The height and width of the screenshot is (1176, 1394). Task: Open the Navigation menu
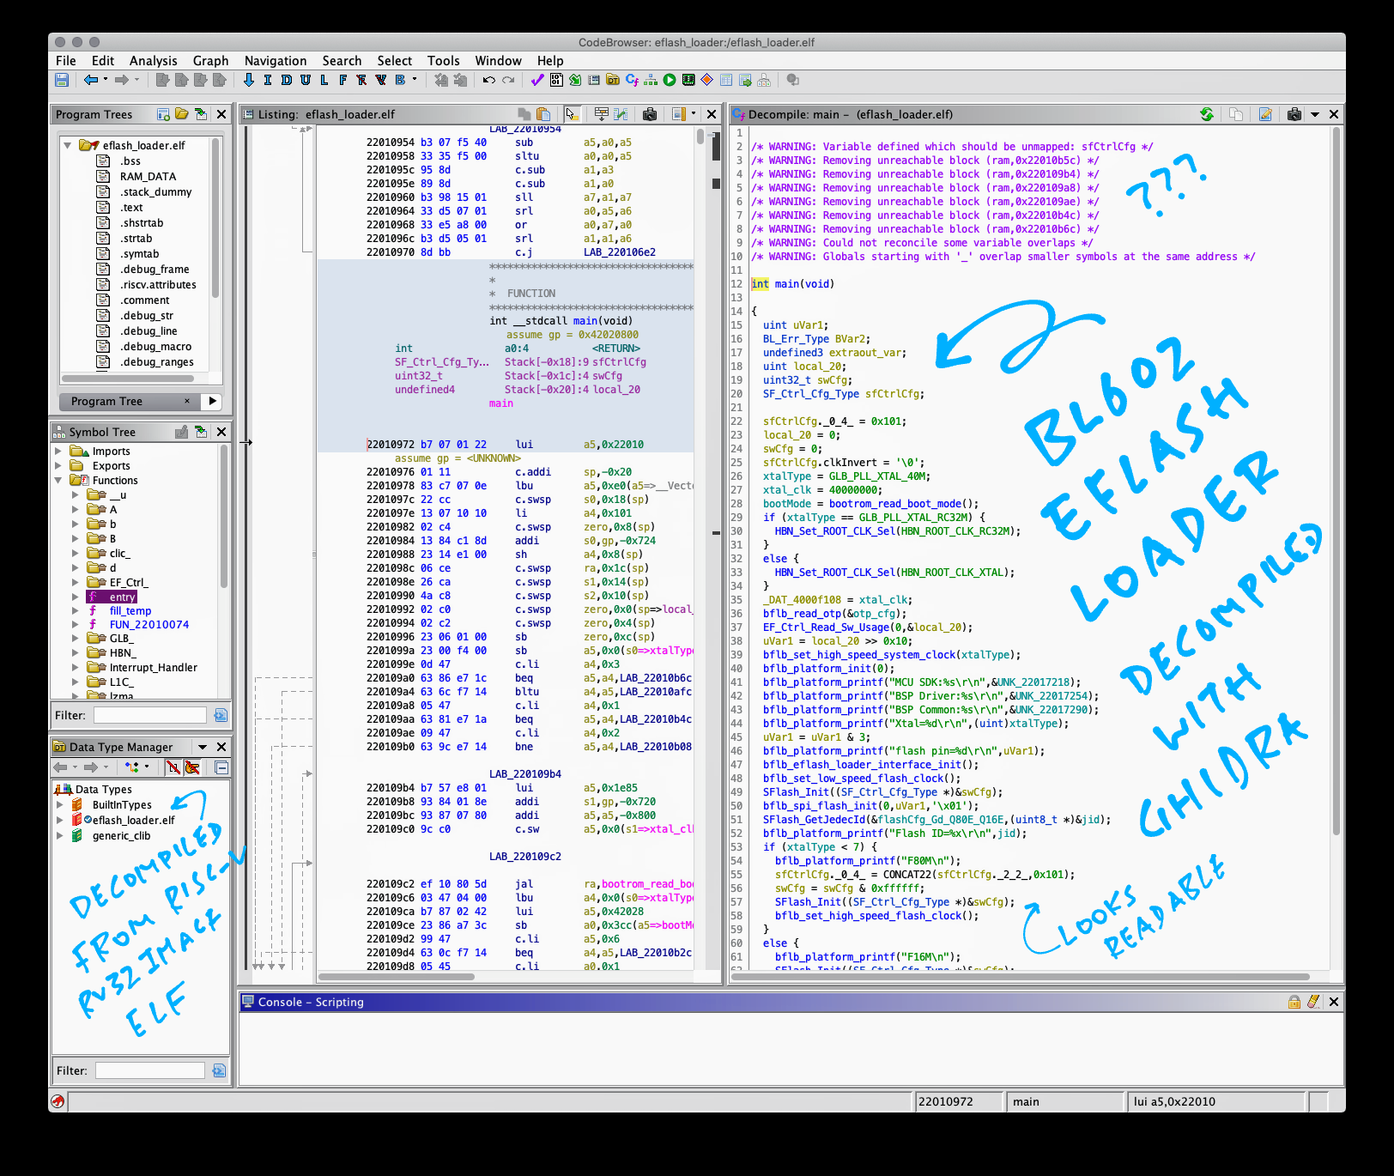(275, 61)
